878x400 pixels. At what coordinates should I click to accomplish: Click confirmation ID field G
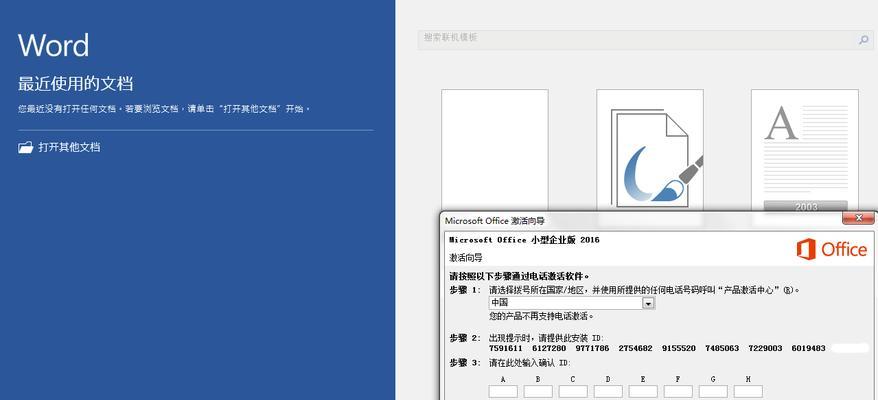pos(713,391)
